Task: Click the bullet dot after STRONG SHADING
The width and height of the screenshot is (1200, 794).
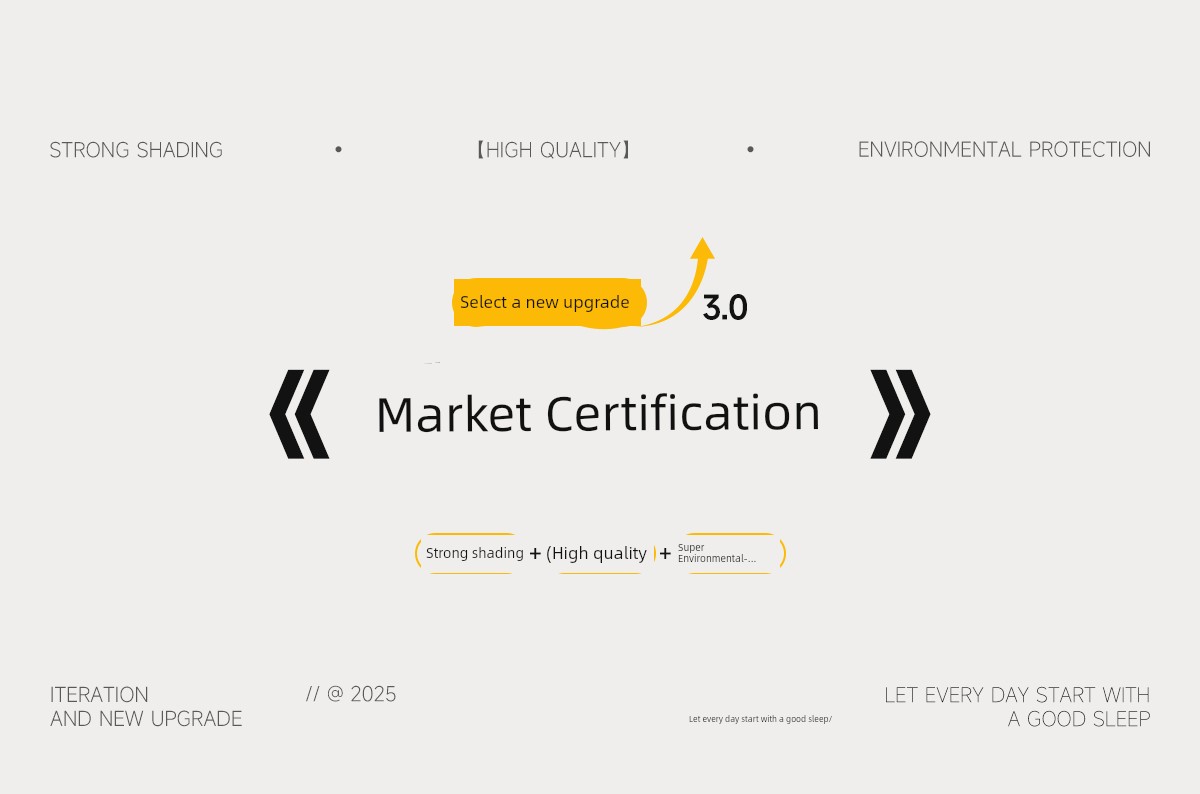Action: tap(338, 150)
